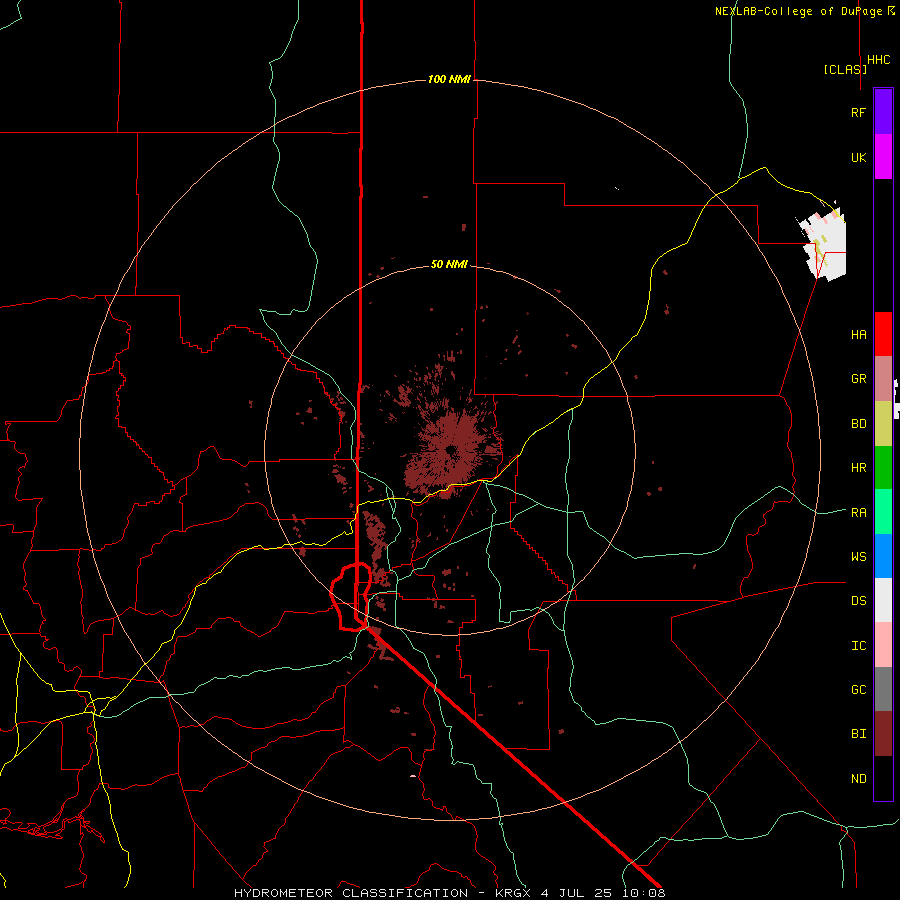Click the RF legend label

858,112
